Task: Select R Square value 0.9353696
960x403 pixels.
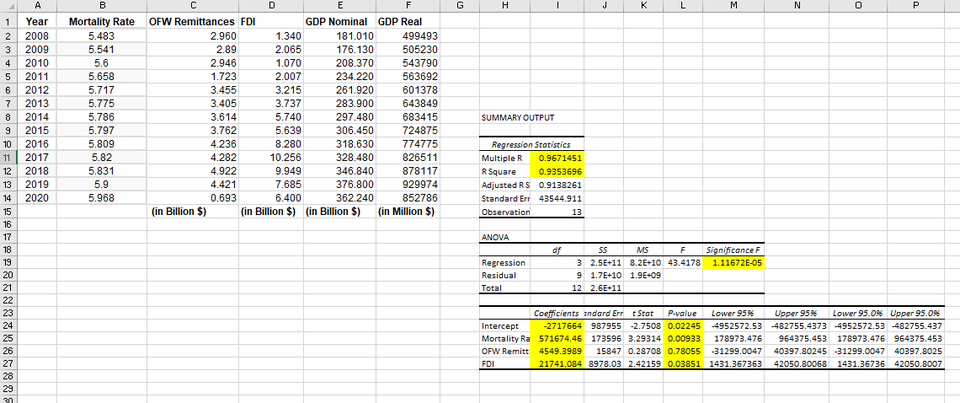Action: click(557, 171)
